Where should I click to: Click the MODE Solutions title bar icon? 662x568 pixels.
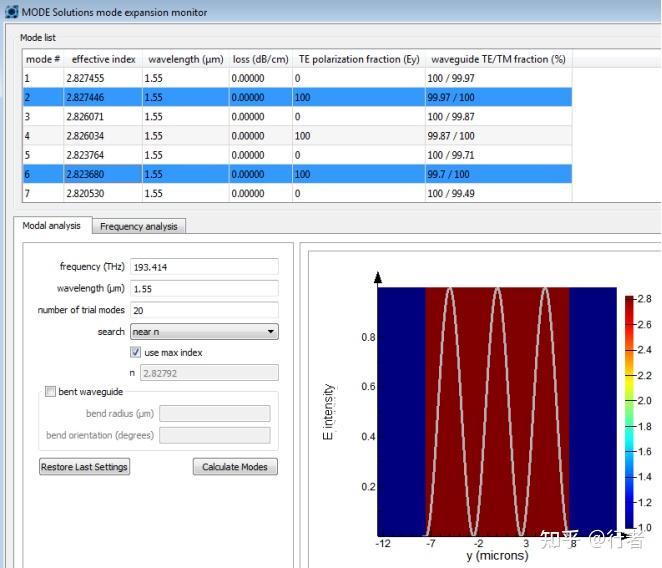tap(11, 12)
